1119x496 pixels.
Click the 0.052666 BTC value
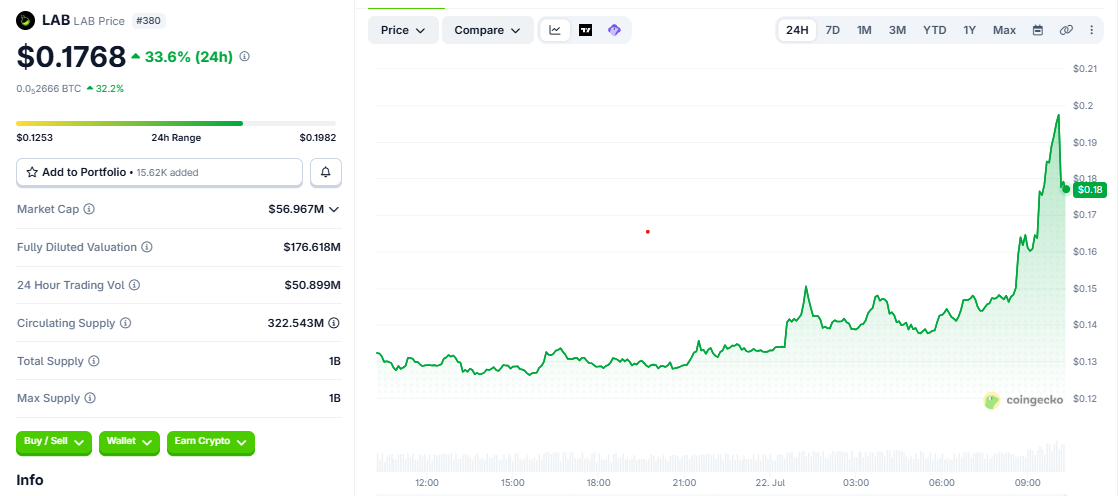(48, 88)
